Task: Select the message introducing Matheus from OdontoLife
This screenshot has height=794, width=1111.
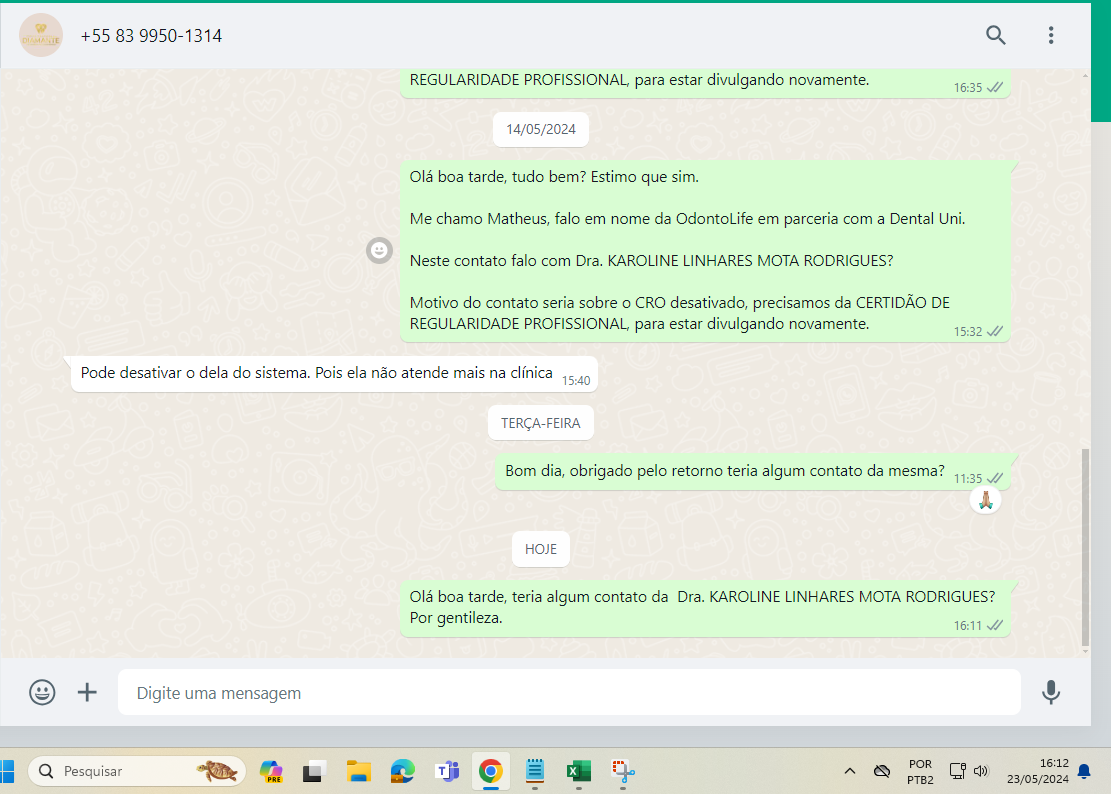Action: (705, 251)
